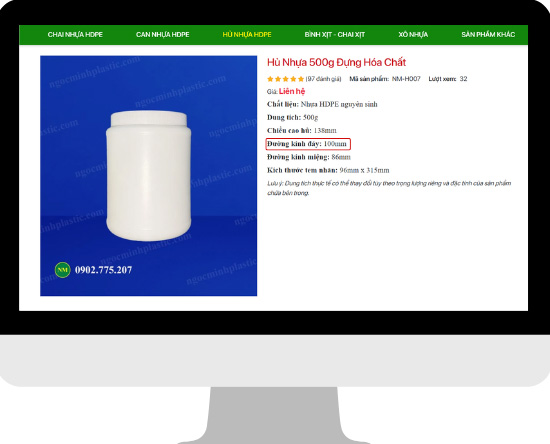Click the green NM logo badge

pos(62,270)
